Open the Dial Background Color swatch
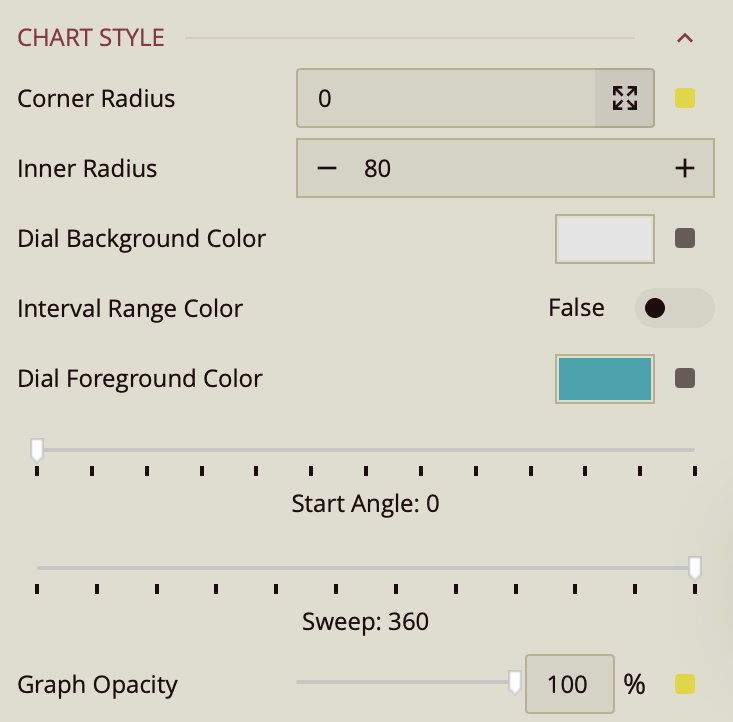Viewport: 733px width, 722px height. (x=605, y=239)
